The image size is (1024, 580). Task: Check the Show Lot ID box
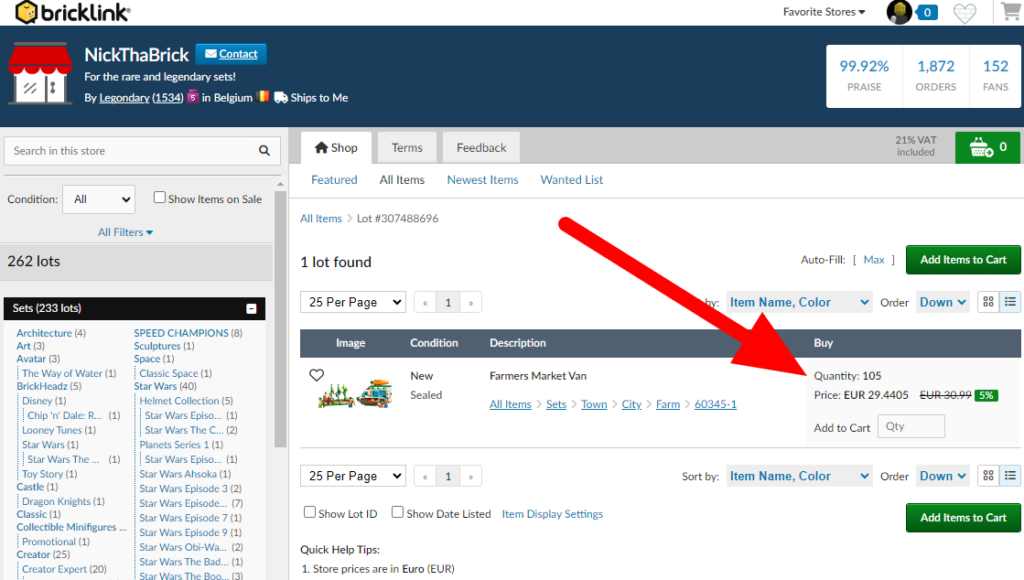point(310,513)
